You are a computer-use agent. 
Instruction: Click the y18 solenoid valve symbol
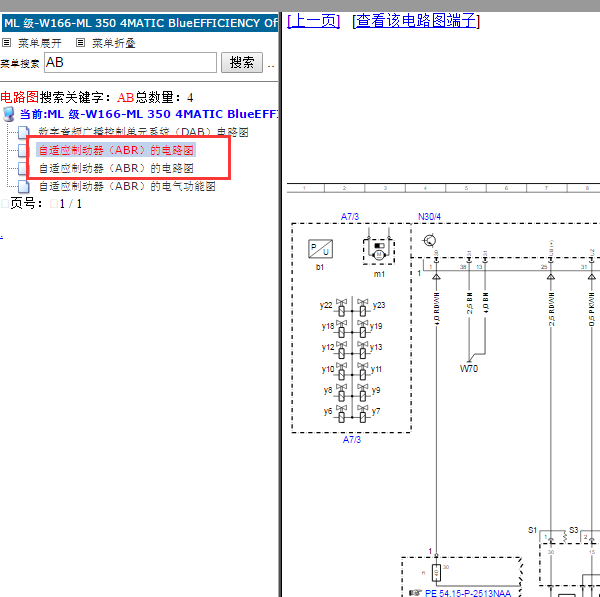click(x=341, y=328)
